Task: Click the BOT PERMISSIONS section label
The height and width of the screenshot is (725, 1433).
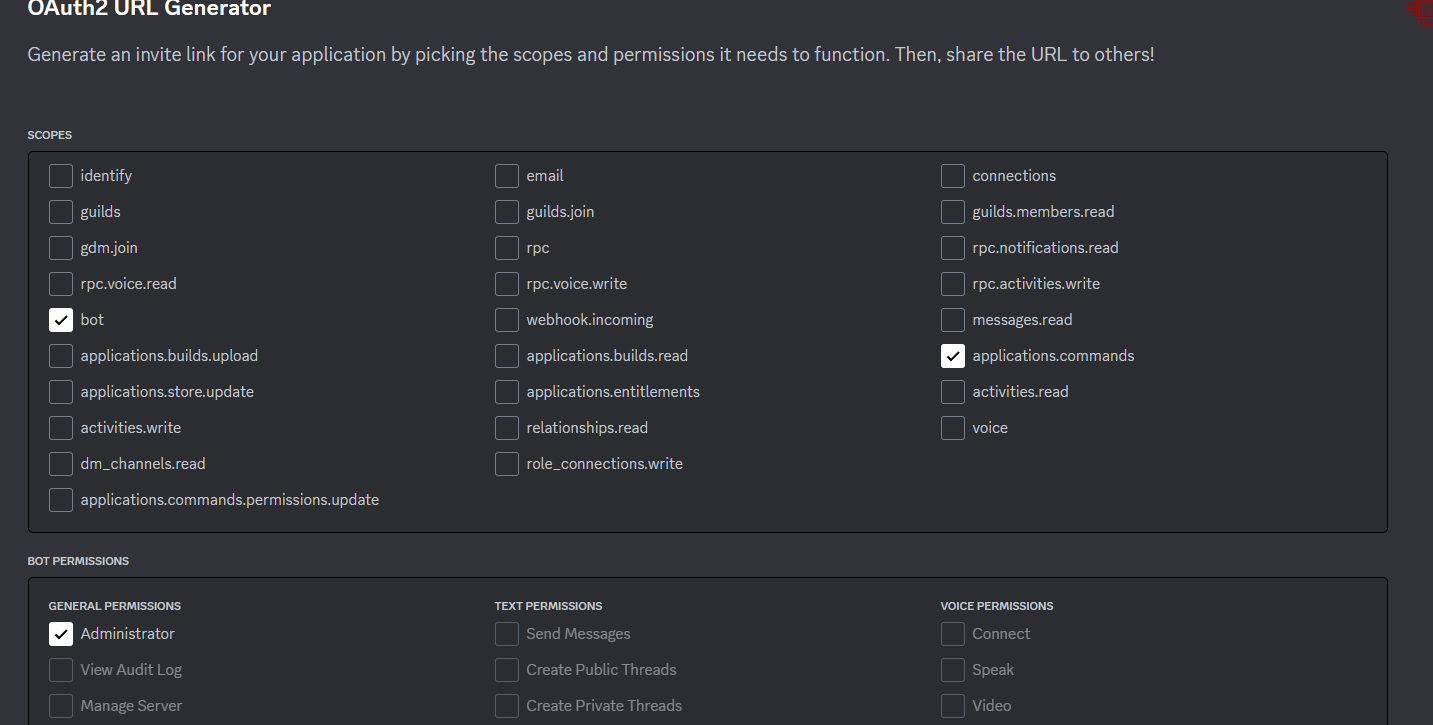Action: coord(78,561)
